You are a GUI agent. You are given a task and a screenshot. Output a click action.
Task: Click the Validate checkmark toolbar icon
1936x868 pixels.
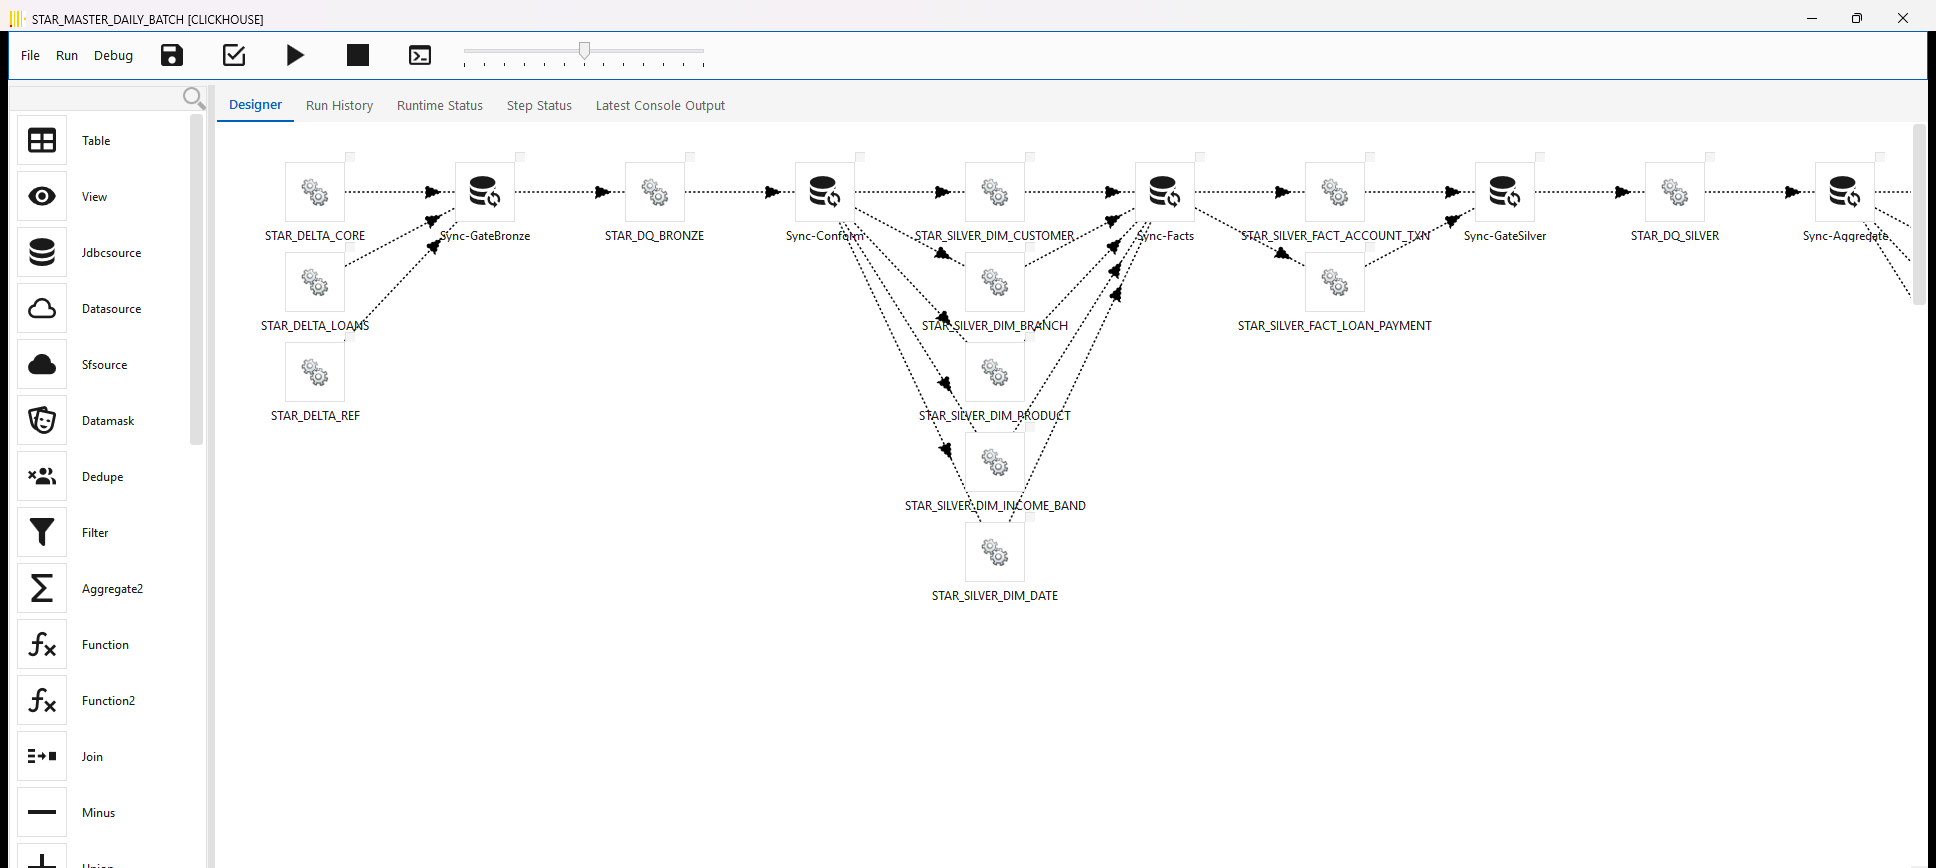coord(234,55)
